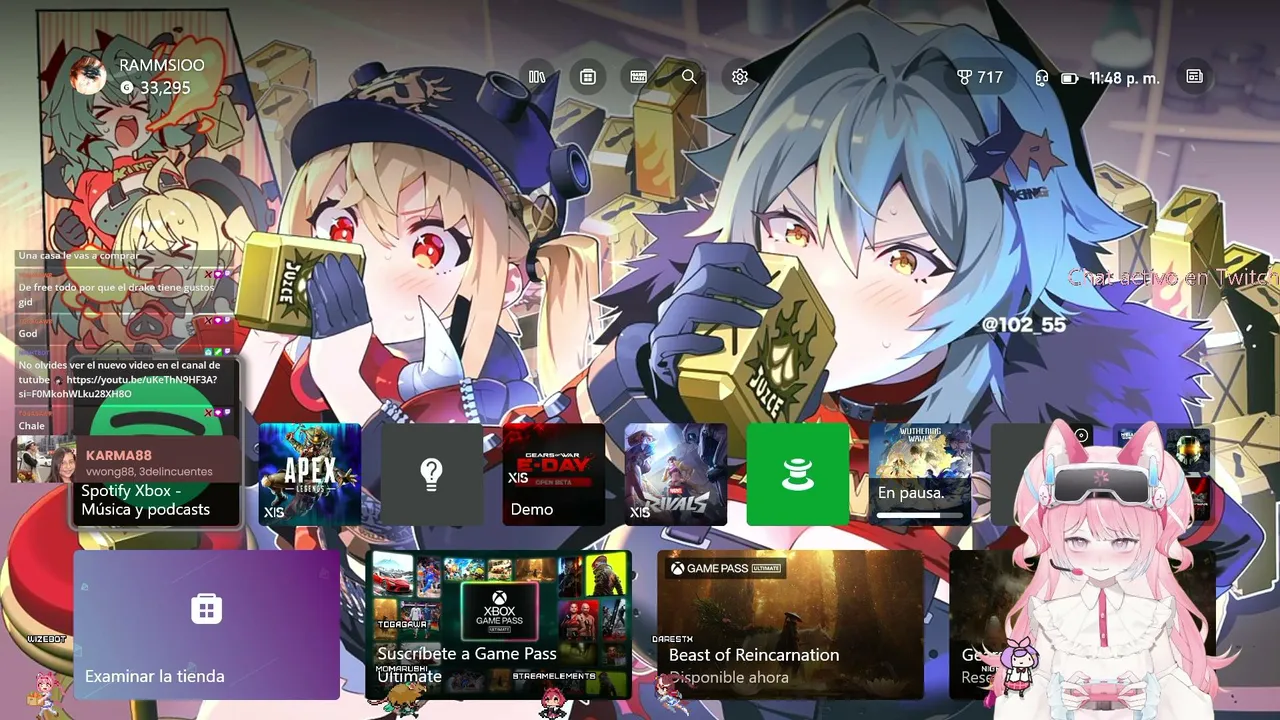Open the Wuthering Waves tile
1280x720 pixels.
919,474
